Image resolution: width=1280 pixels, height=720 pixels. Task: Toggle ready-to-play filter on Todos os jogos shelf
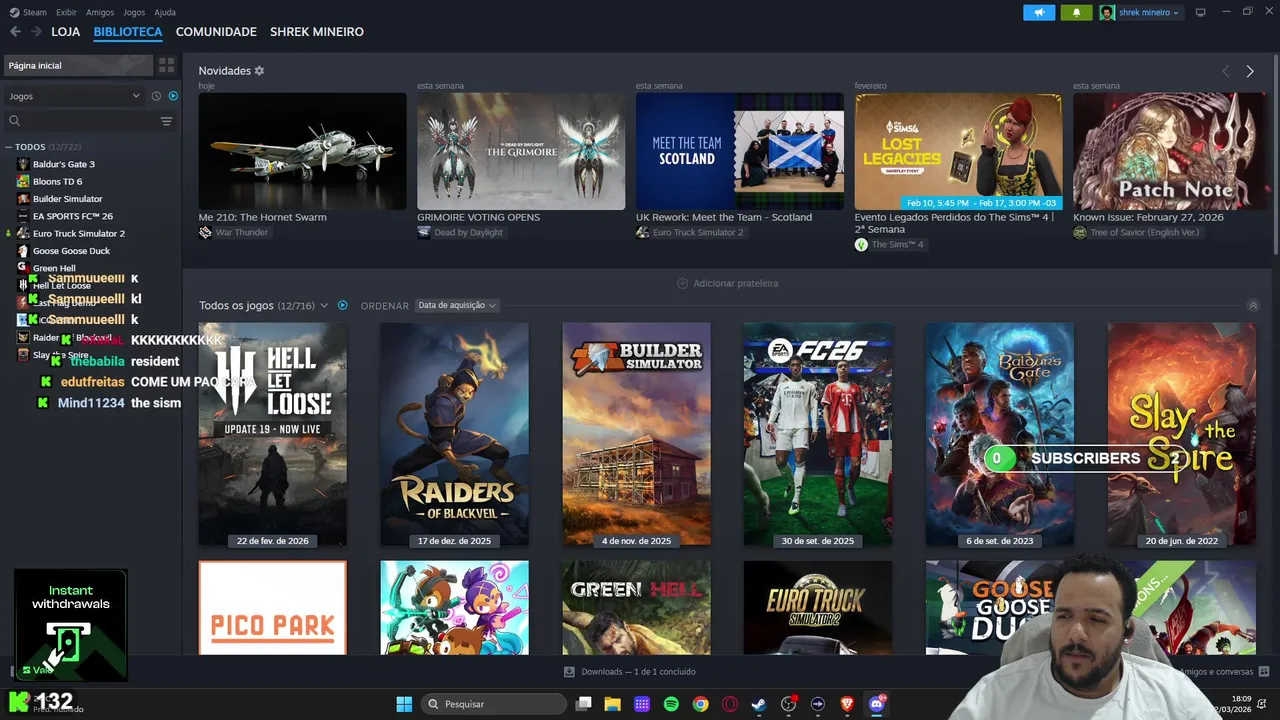(342, 305)
